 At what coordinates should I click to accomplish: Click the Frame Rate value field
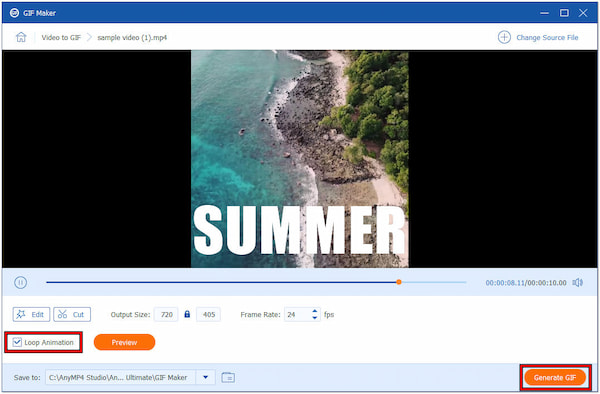(x=298, y=314)
